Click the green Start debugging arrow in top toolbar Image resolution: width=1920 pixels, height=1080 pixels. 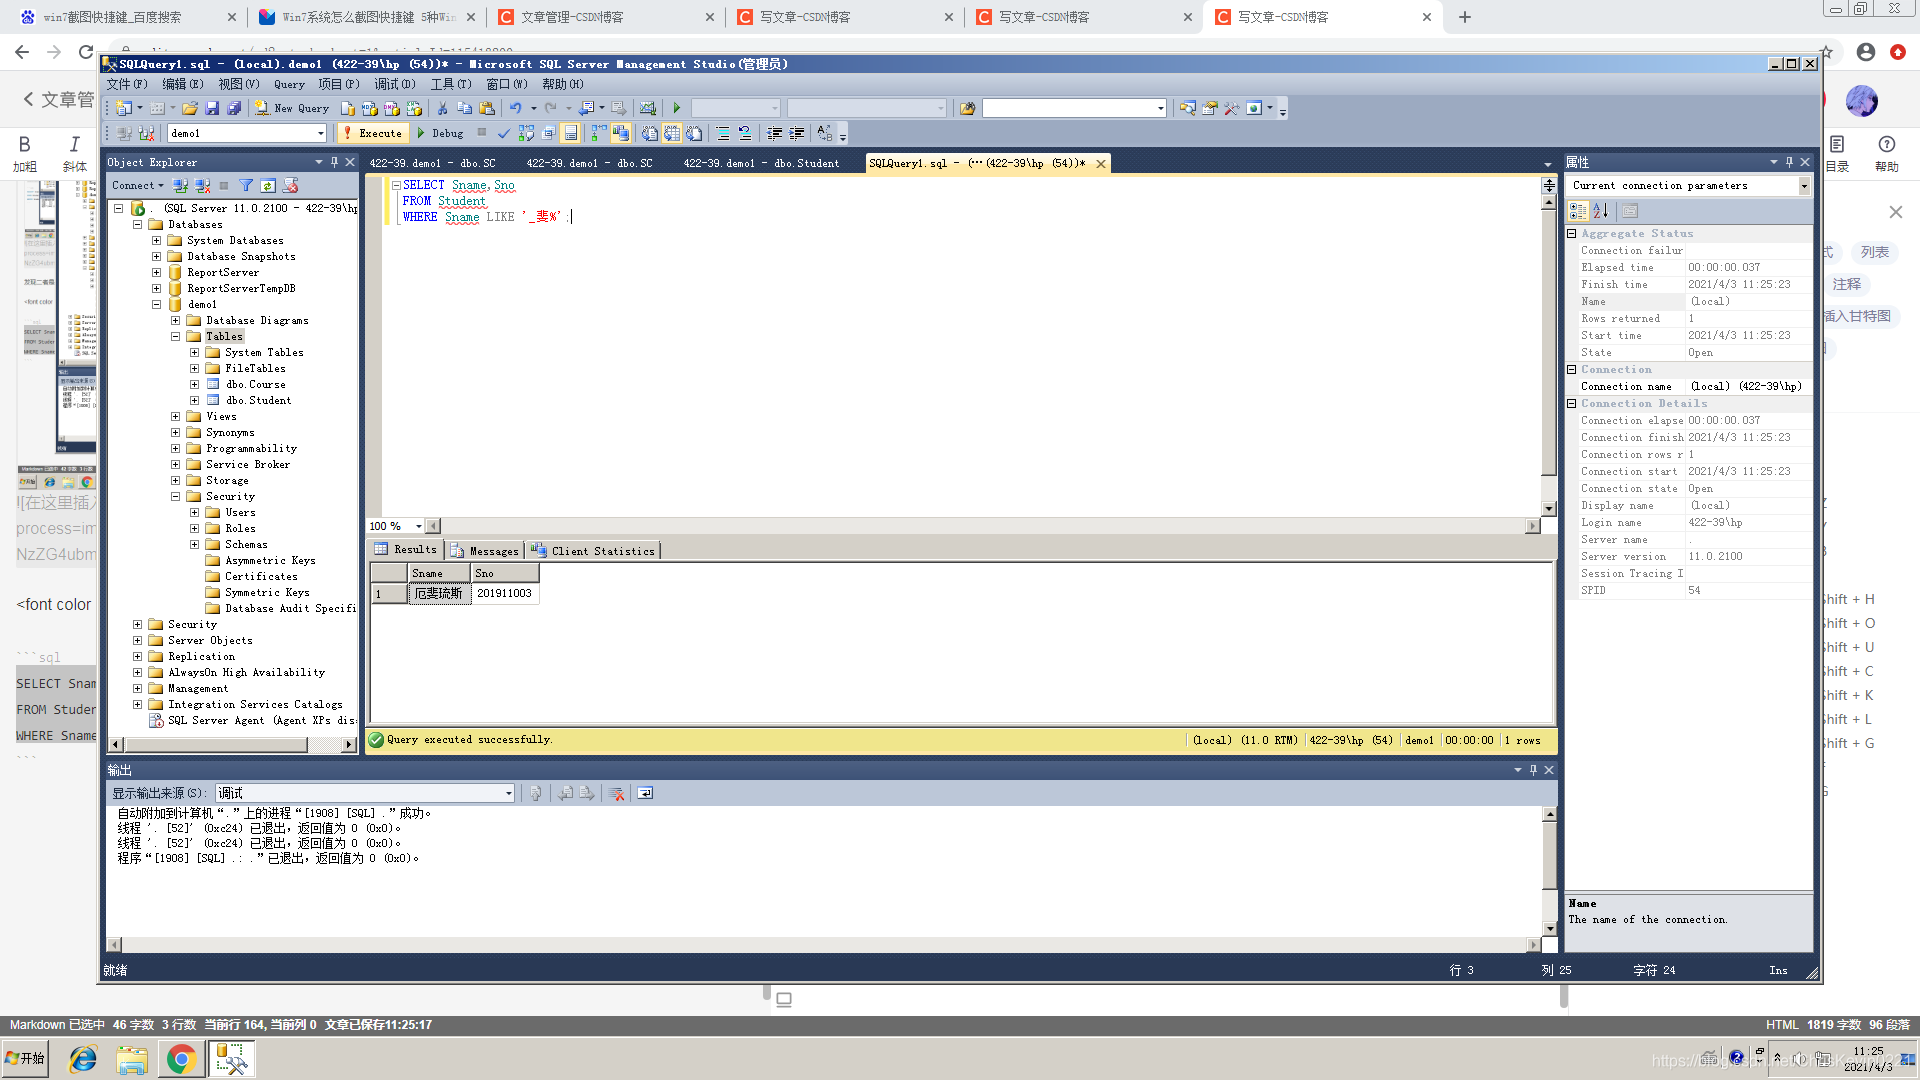677,108
